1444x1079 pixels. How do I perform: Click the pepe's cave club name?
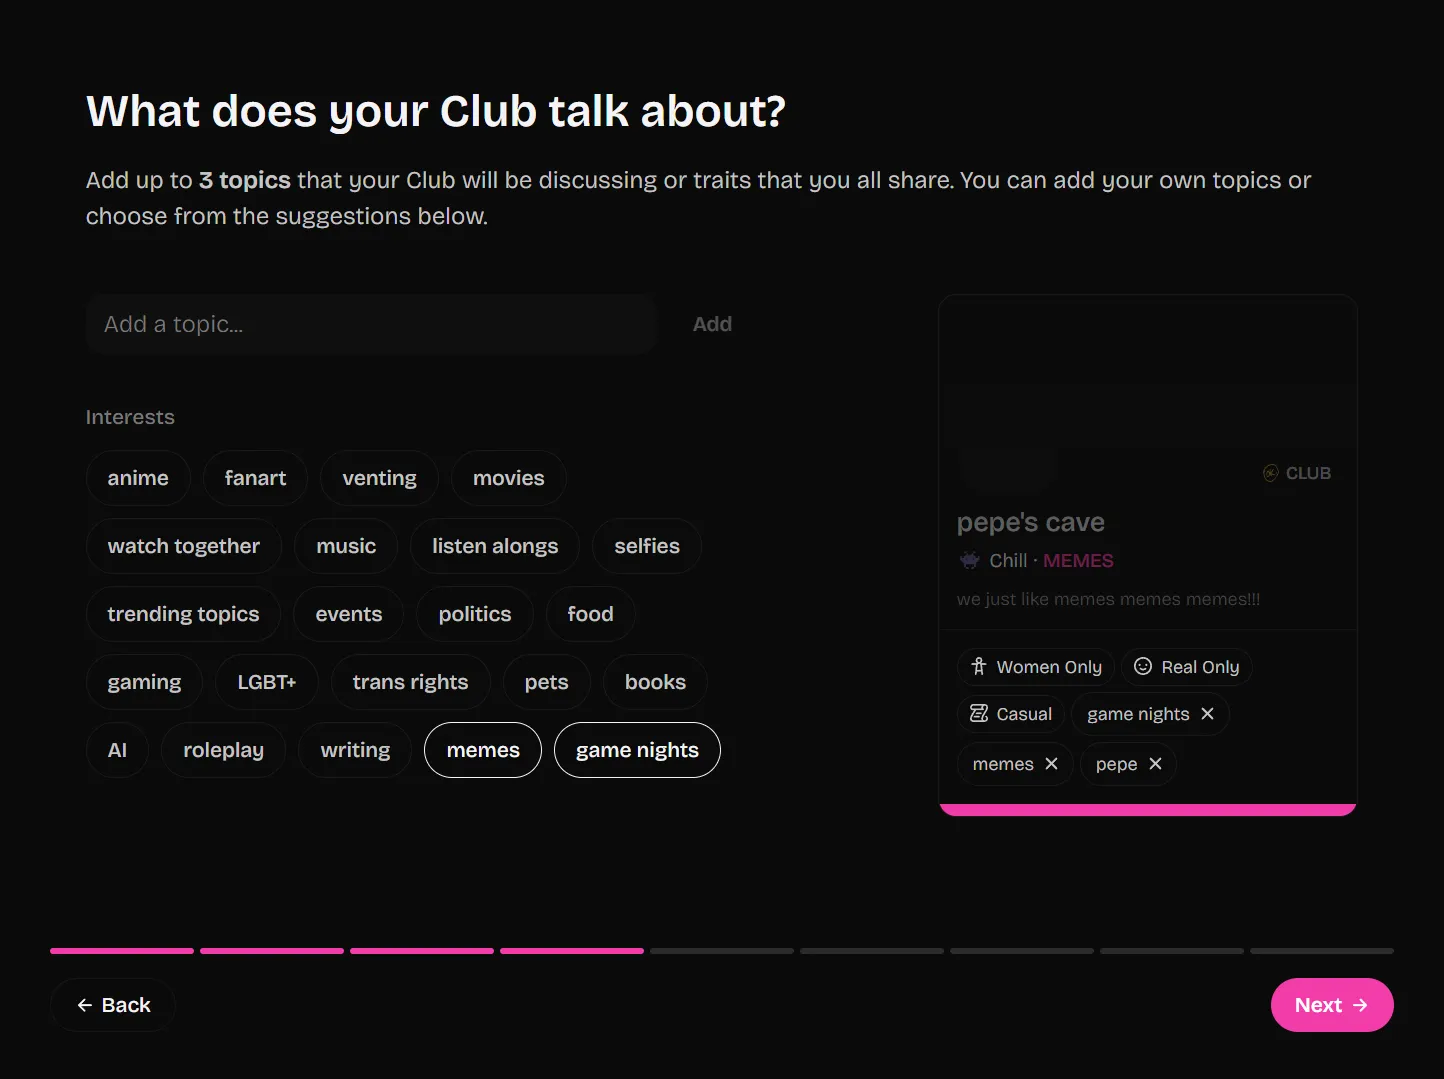[x=1030, y=522]
